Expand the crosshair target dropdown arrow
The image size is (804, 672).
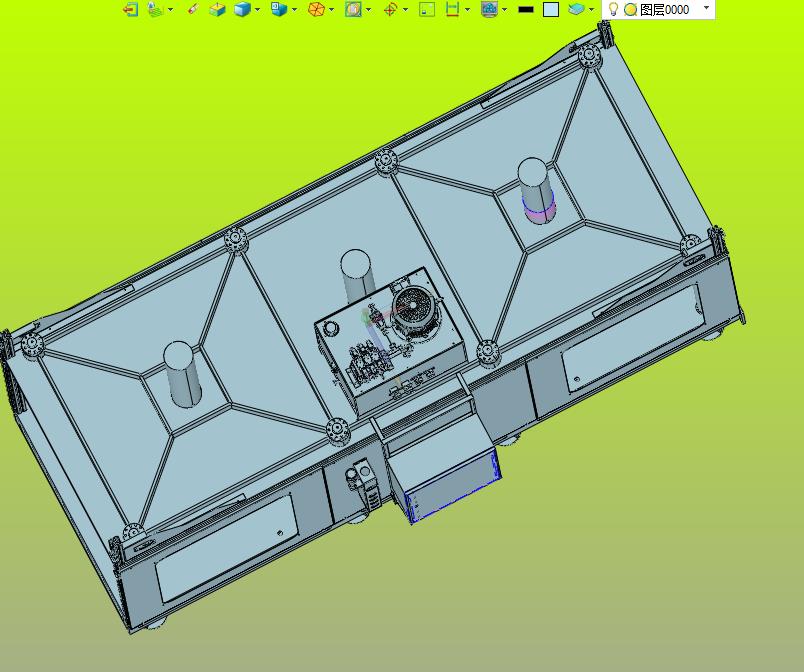pos(406,9)
